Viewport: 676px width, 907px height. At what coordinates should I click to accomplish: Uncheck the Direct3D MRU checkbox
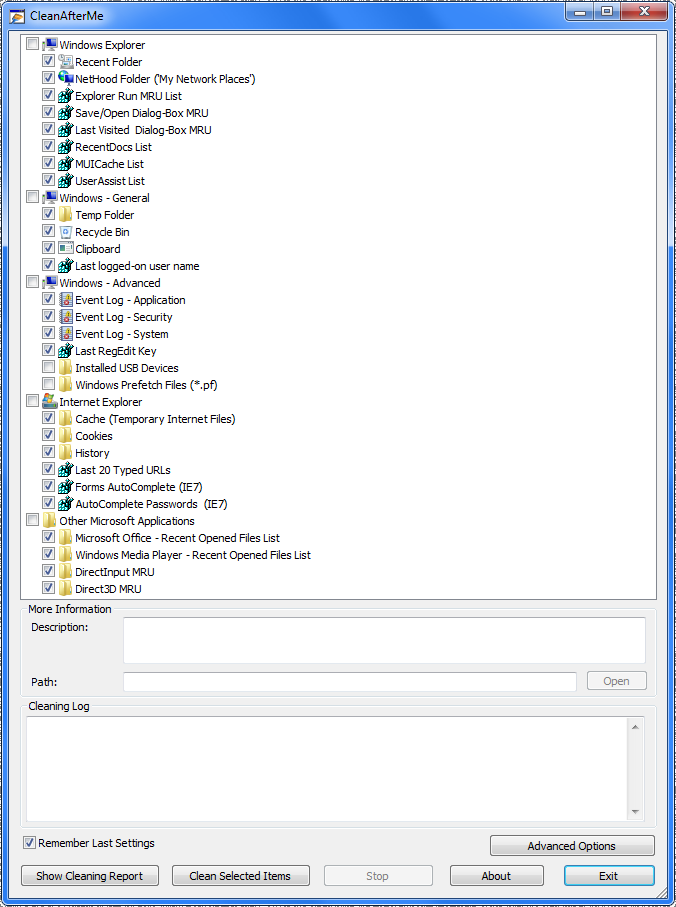click(49, 588)
